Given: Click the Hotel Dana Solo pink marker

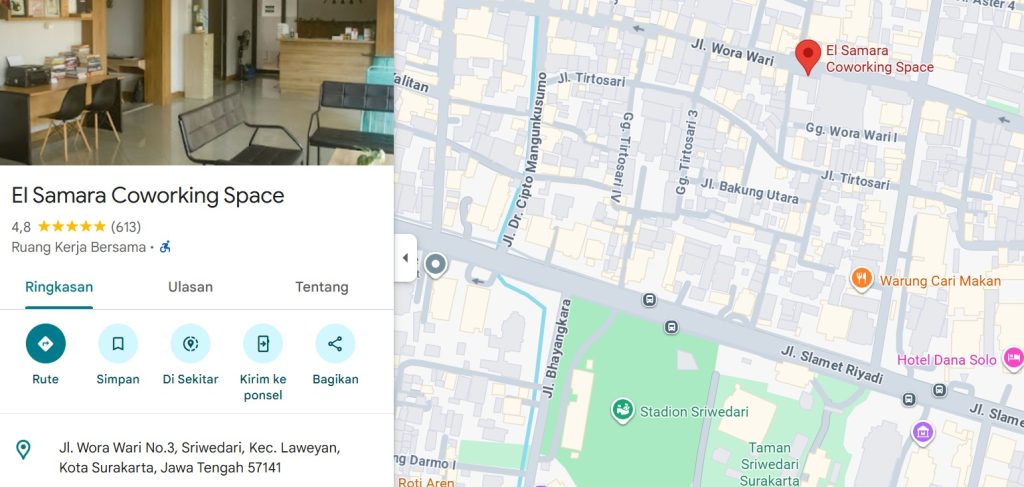Looking at the screenshot, I should click(1013, 359).
